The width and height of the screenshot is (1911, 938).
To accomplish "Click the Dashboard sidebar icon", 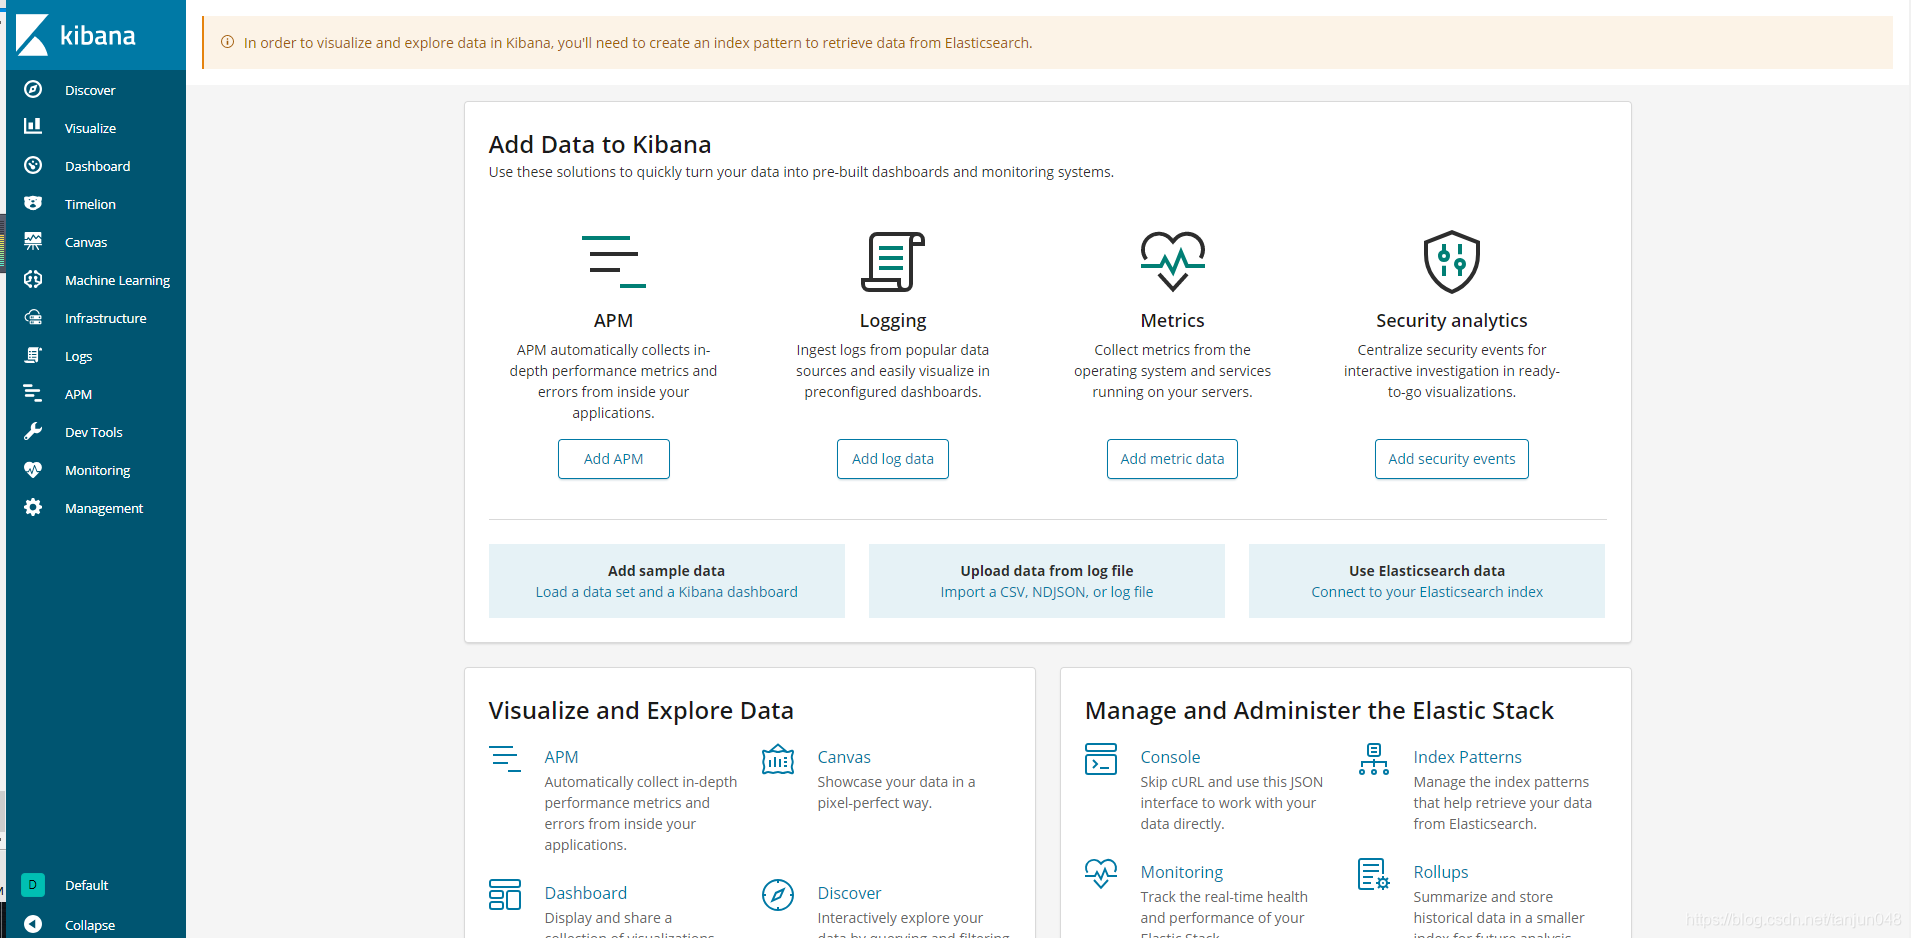I will pos(33,165).
